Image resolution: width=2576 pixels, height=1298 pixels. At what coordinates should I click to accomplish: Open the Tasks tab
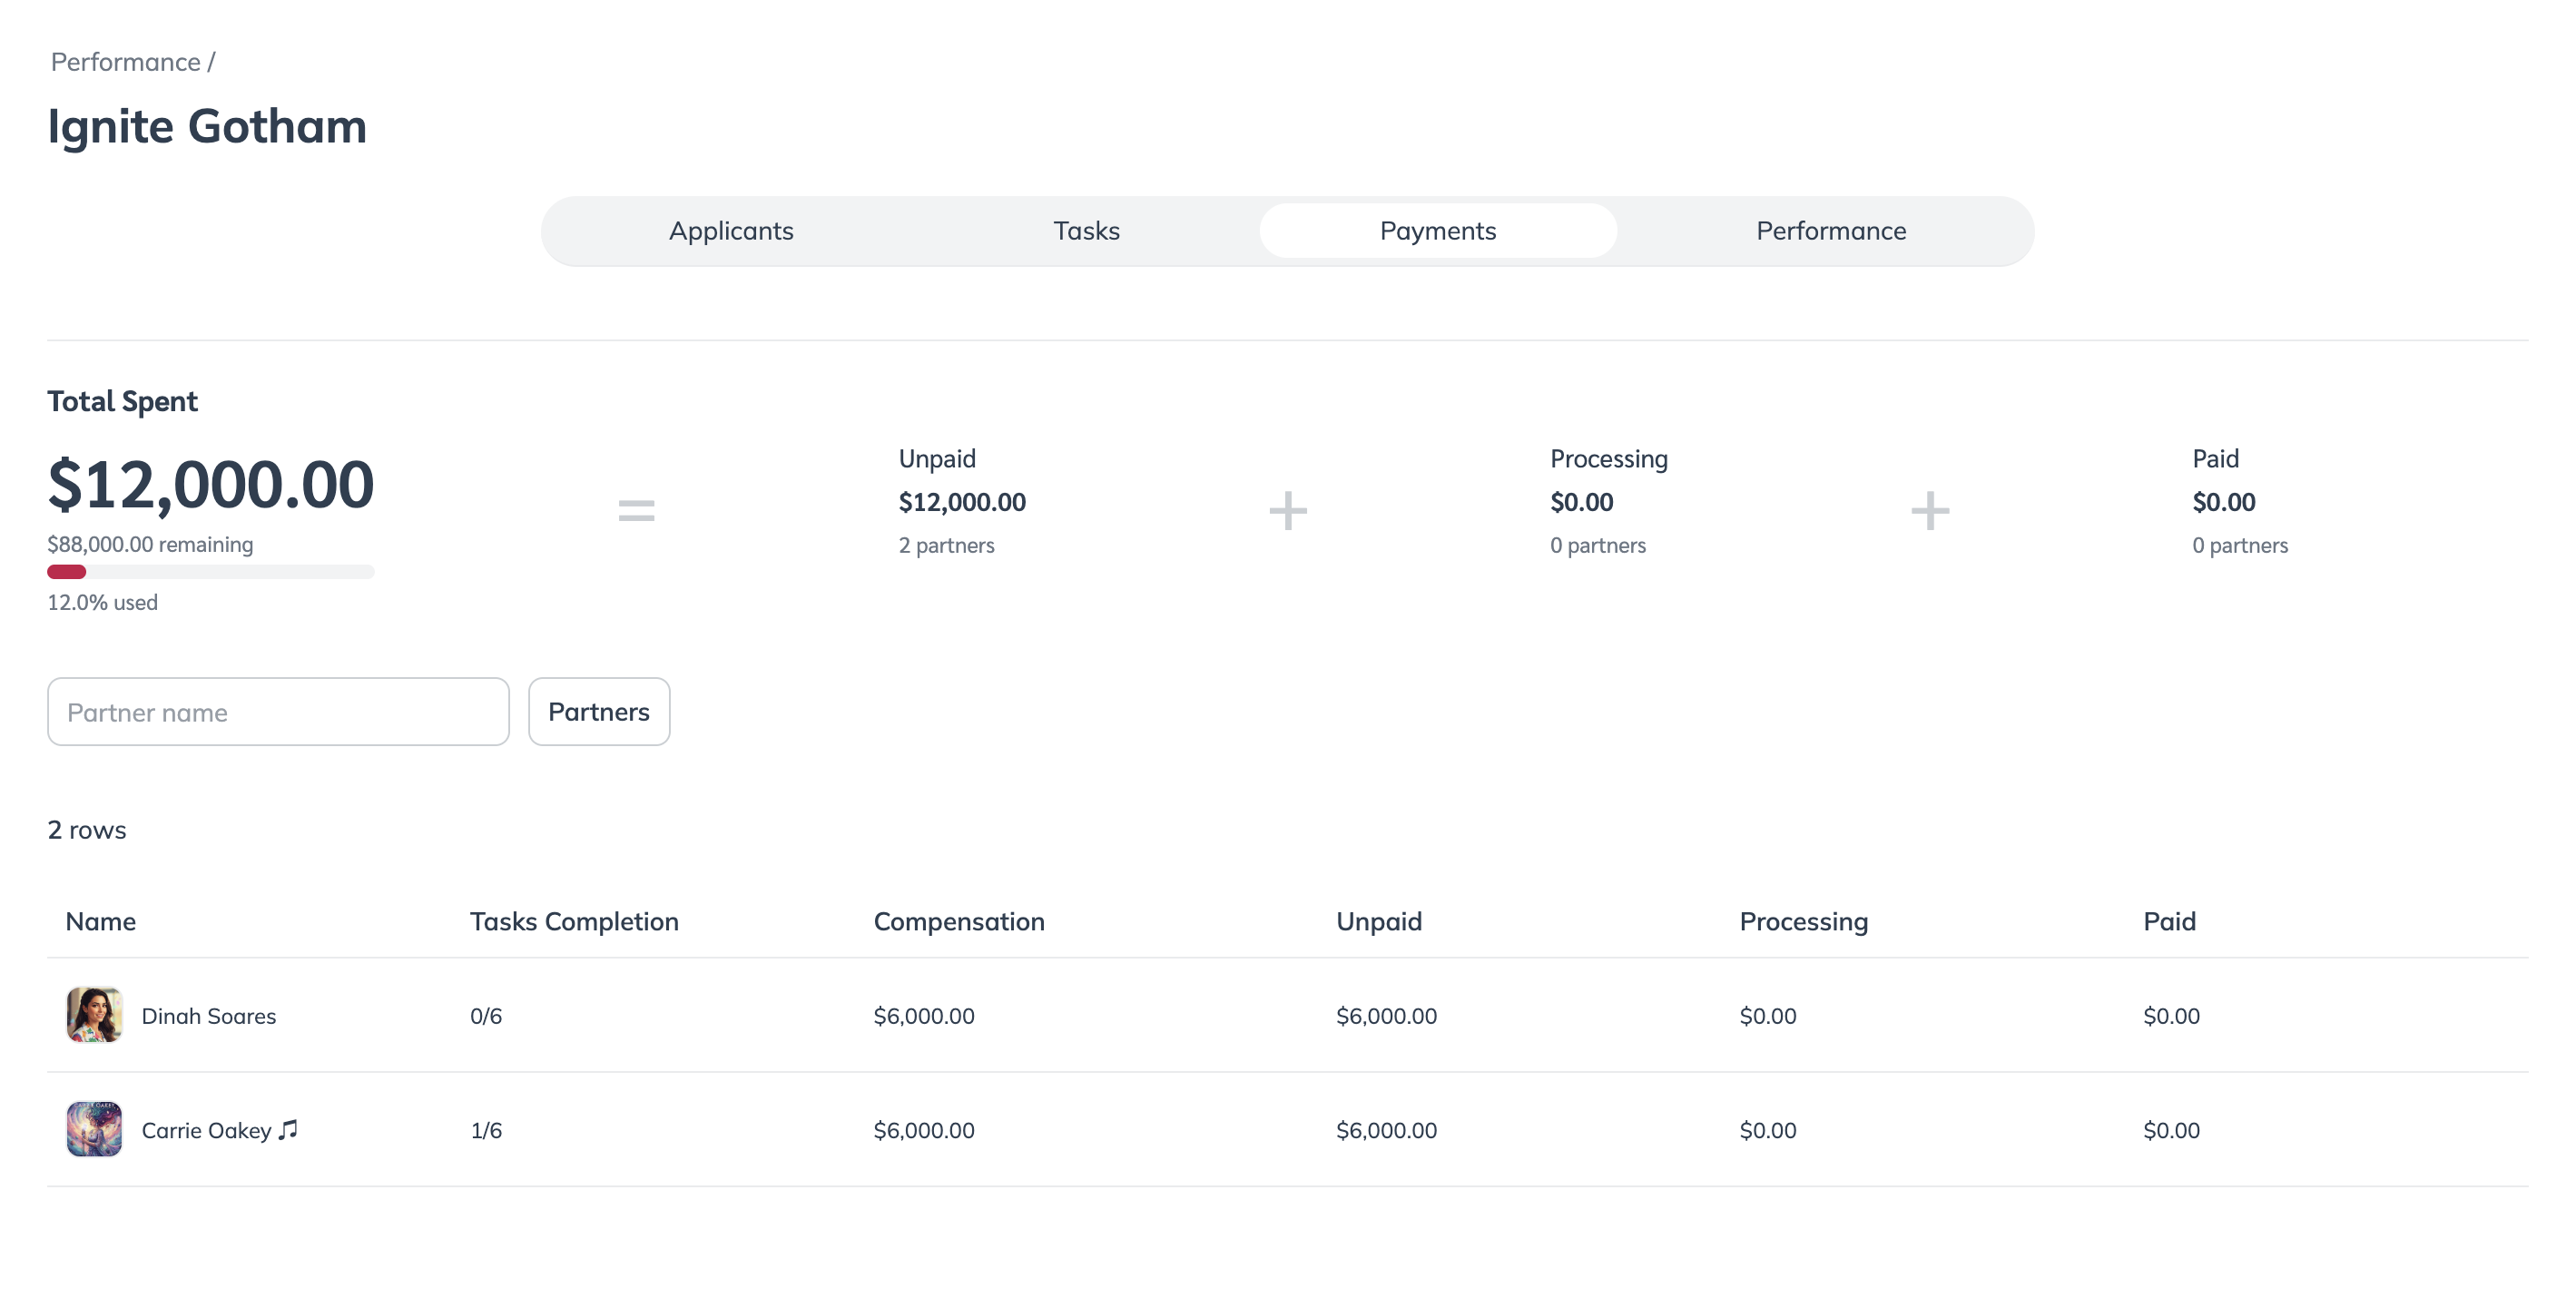1085,231
